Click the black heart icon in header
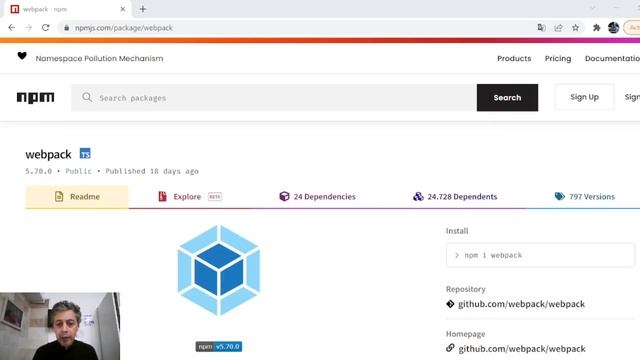640x360 pixels. [x=22, y=56]
